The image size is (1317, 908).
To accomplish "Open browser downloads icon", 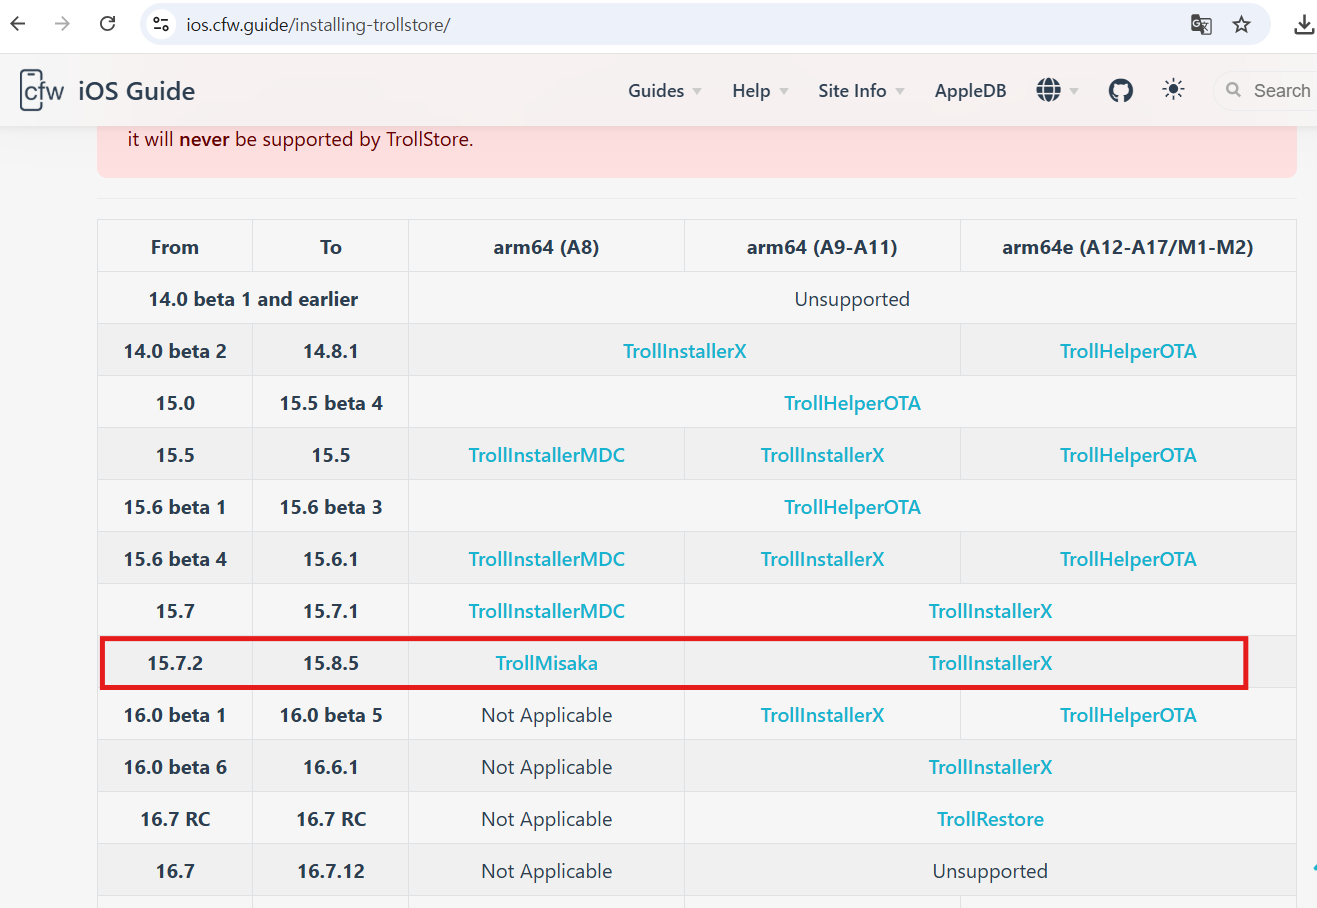I will pyautogui.click(x=1304, y=25).
